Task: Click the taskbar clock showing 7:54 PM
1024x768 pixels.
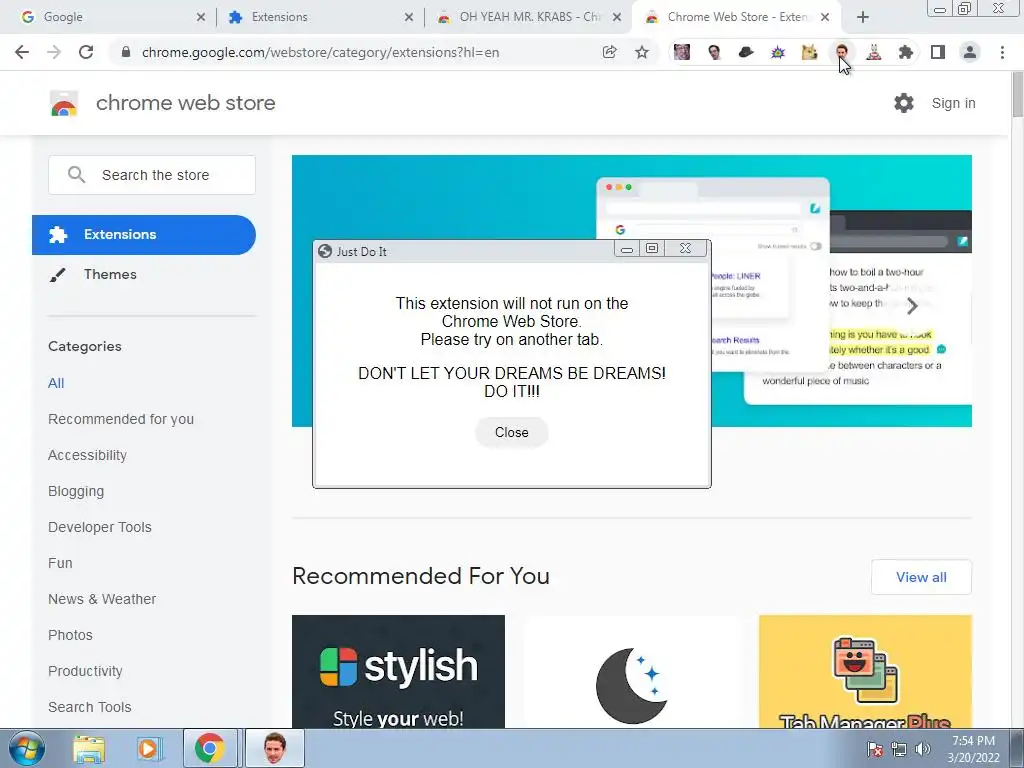Action: click(973, 749)
